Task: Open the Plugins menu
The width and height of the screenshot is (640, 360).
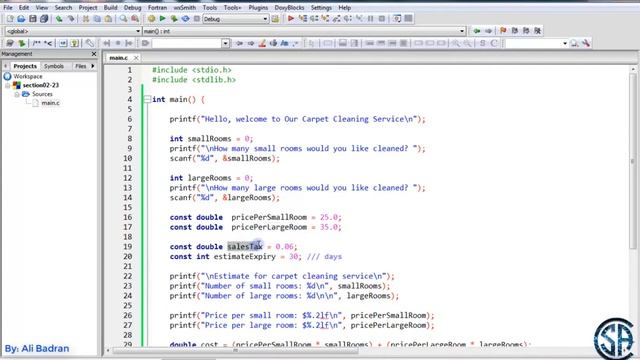Action: click(x=258, y=7)
